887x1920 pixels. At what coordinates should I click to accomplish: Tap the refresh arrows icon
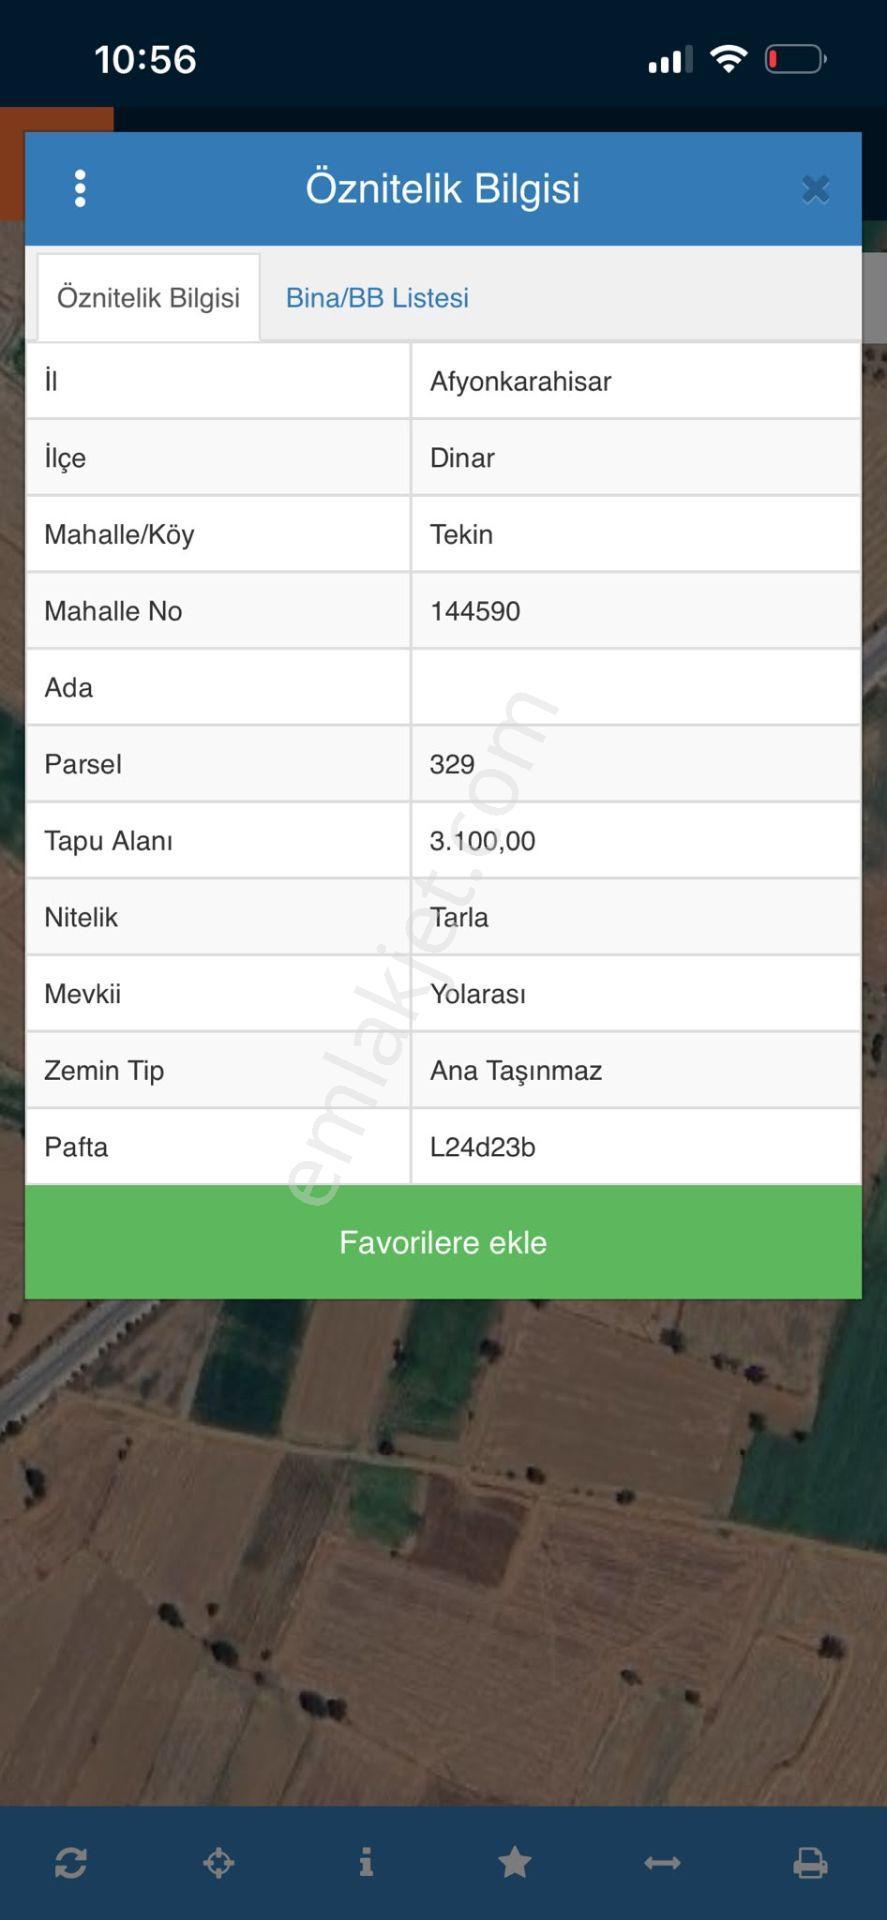point(71,1862)
